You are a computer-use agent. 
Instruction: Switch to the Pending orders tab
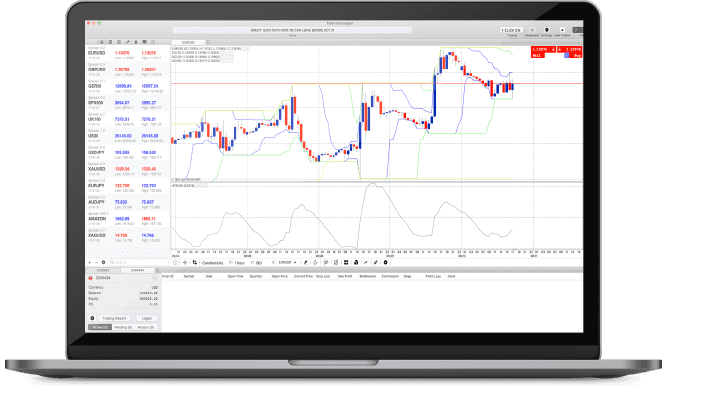pyautogui.click(x=123, y=327)
